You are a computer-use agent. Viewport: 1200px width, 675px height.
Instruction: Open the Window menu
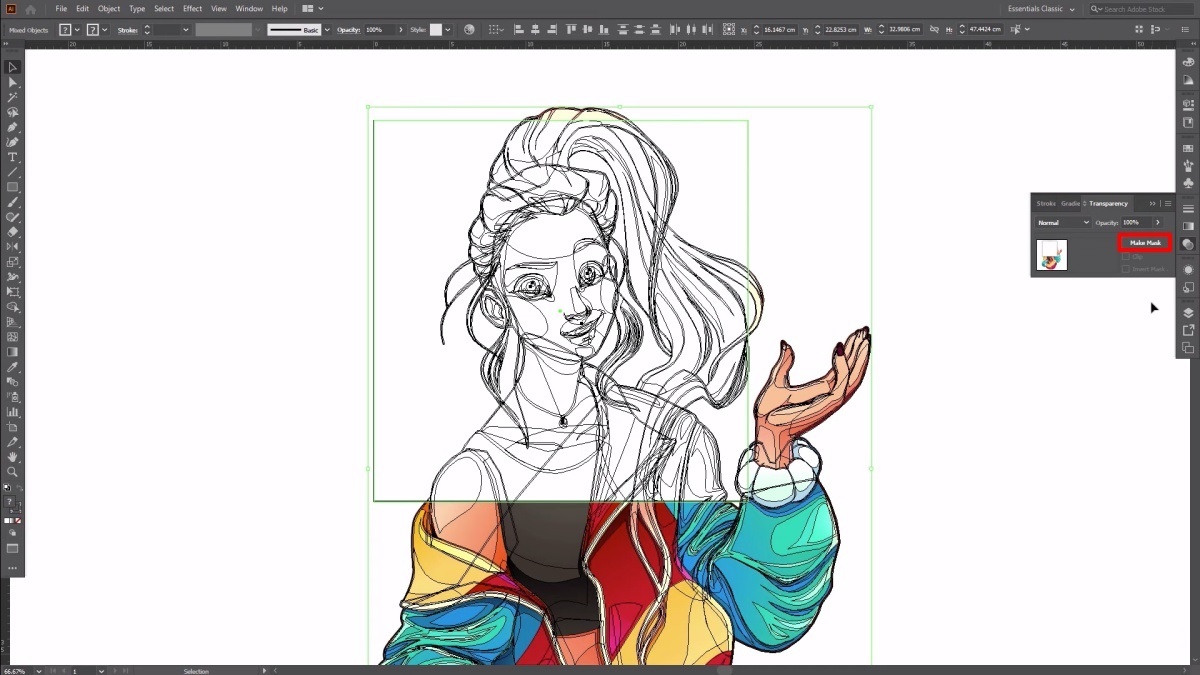click(x=249, y=9)
